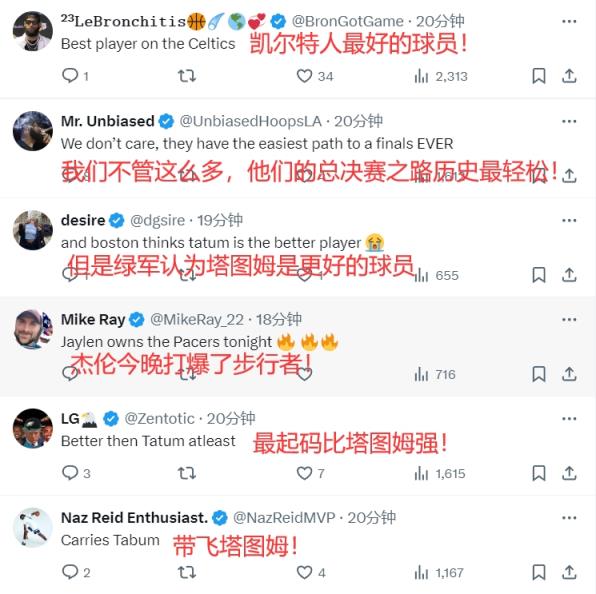This screenshot has height=594, width=596.
Task: View the 2,313 views count on LeBronchitis tweet
Action: click(x=441, y=76)
